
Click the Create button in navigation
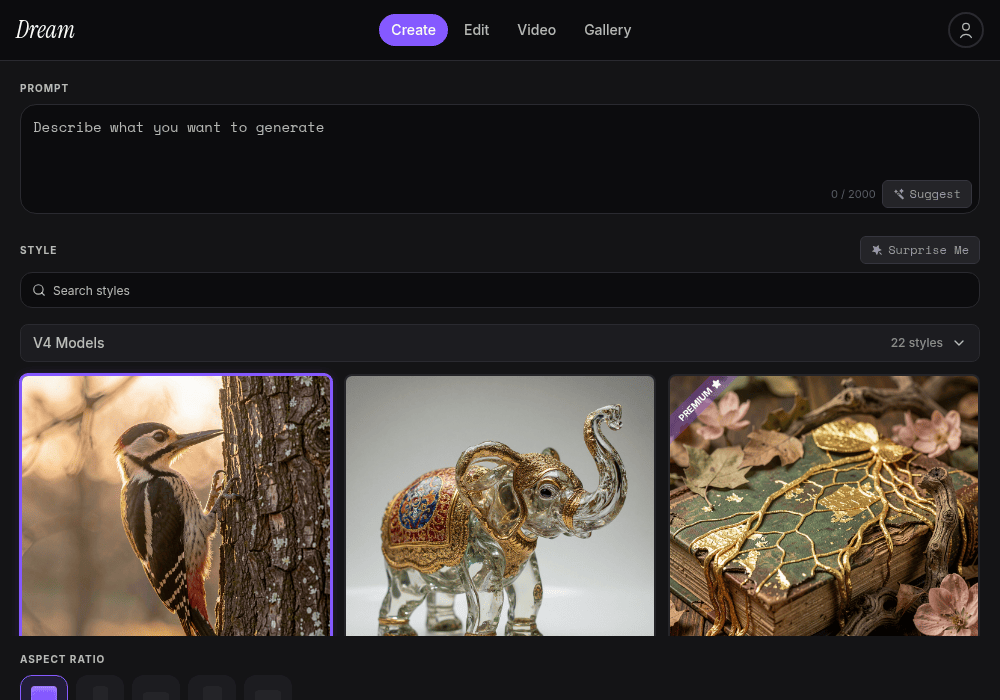(413, 30)
